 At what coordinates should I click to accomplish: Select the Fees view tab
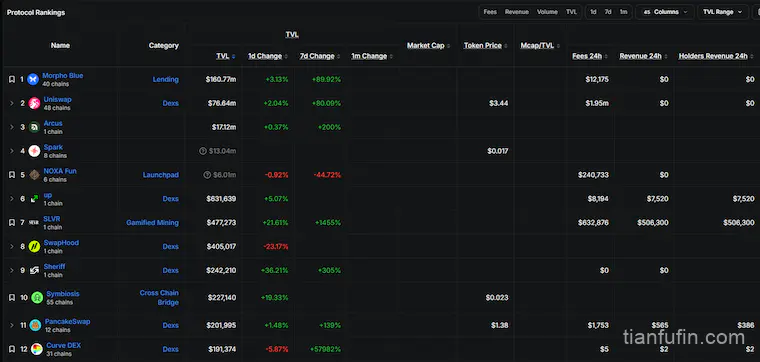(x=490, y=12)
